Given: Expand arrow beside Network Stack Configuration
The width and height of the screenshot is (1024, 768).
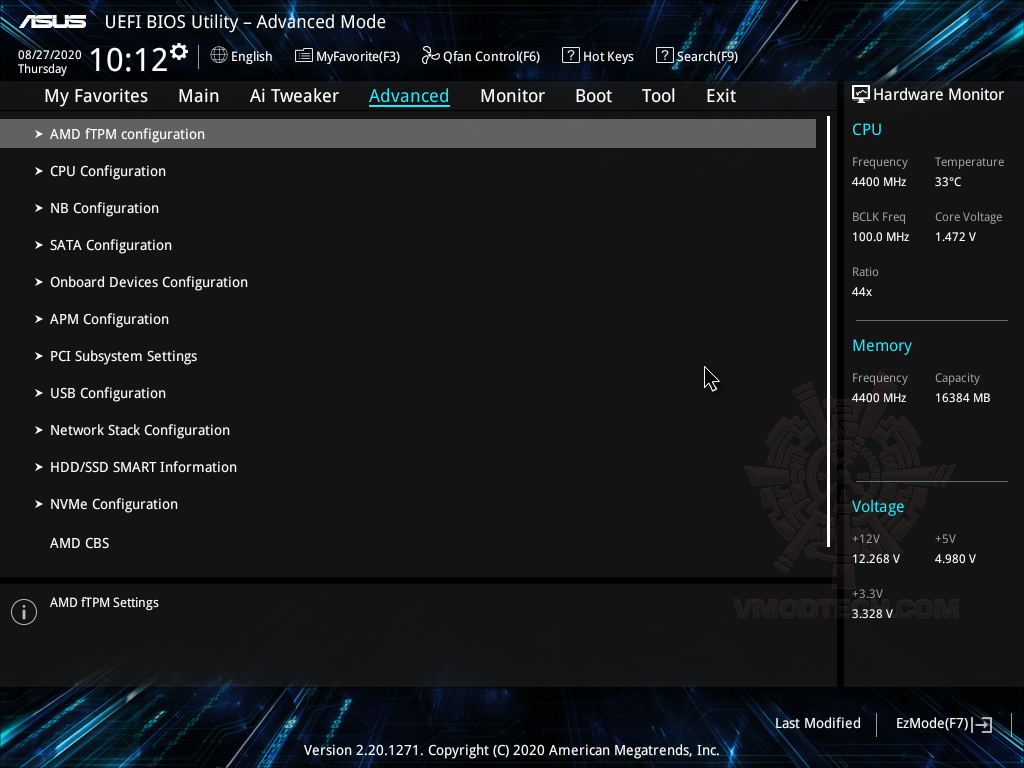Looking at the screenshot, I should pyautogui.click(x=39, y=430).
